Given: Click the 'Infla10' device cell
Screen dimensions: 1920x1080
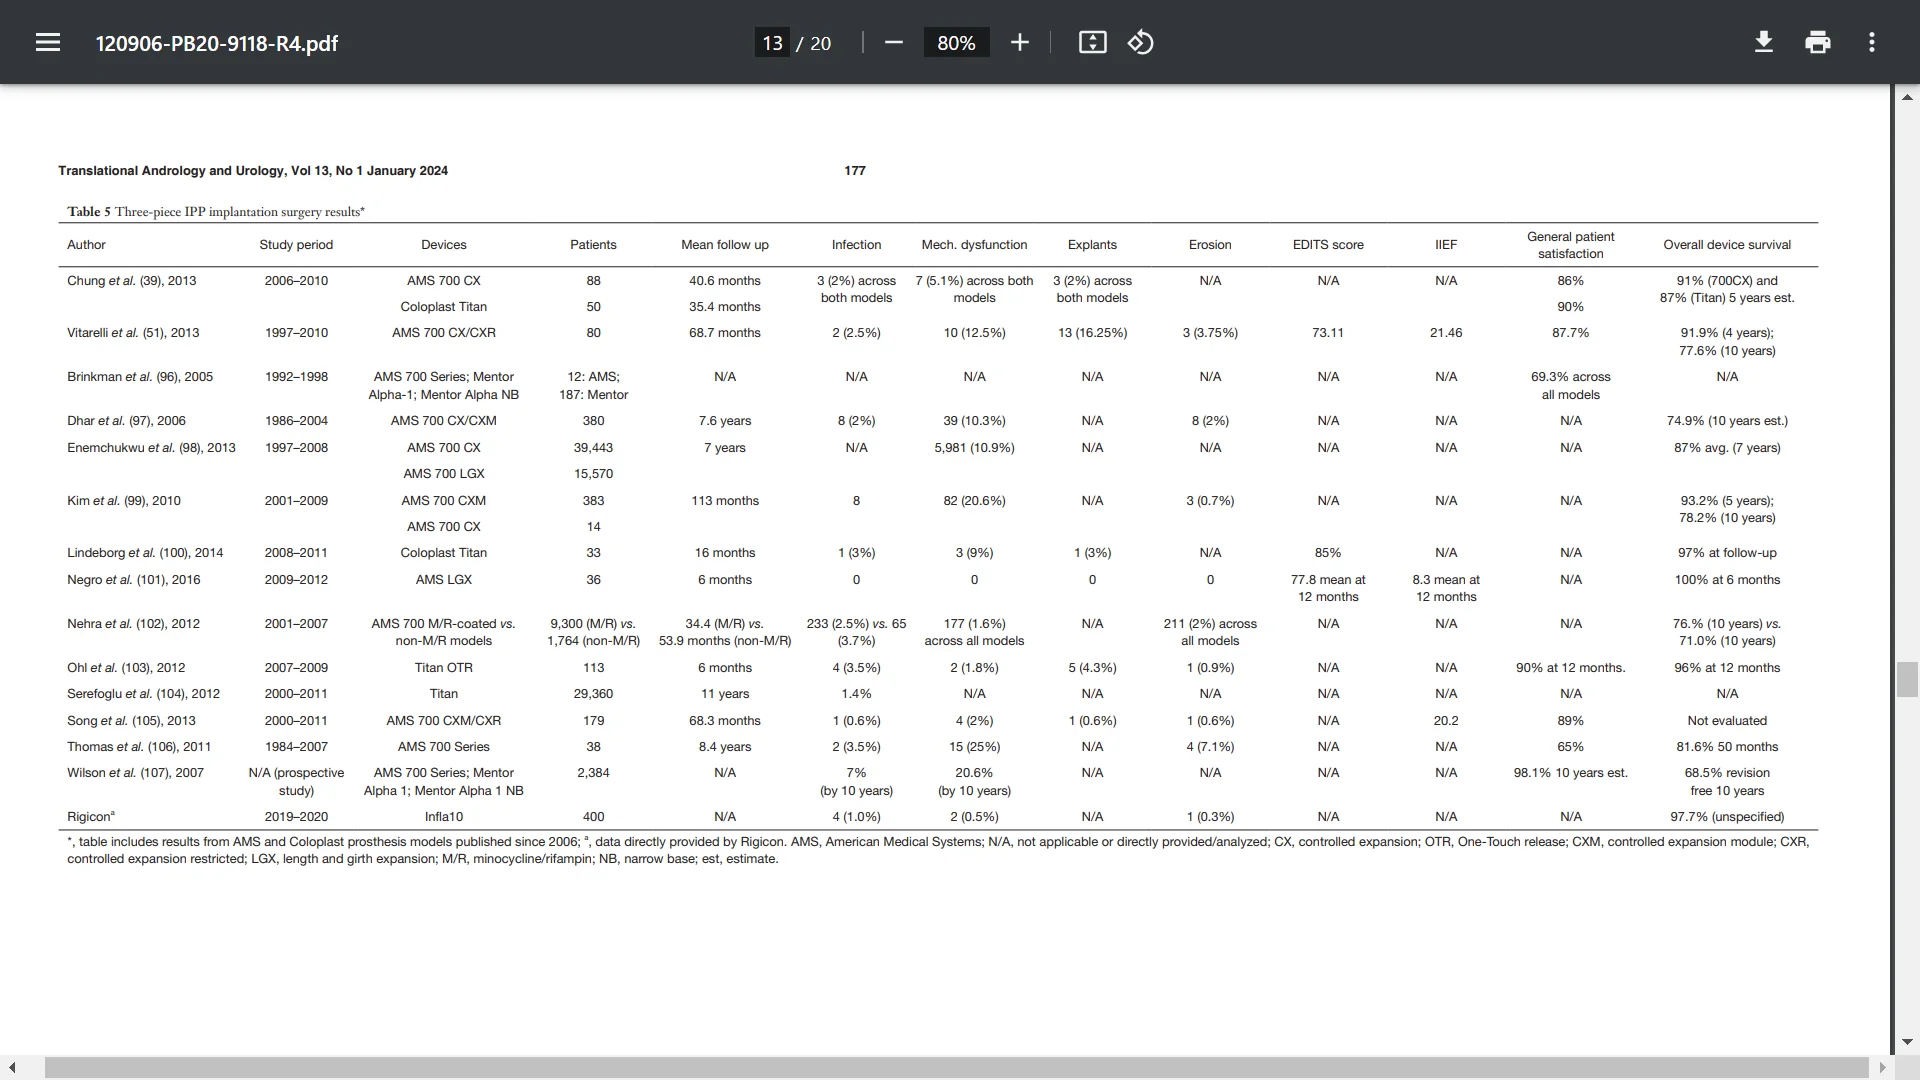Looking at the screenshot, I should tap(444, 817).
